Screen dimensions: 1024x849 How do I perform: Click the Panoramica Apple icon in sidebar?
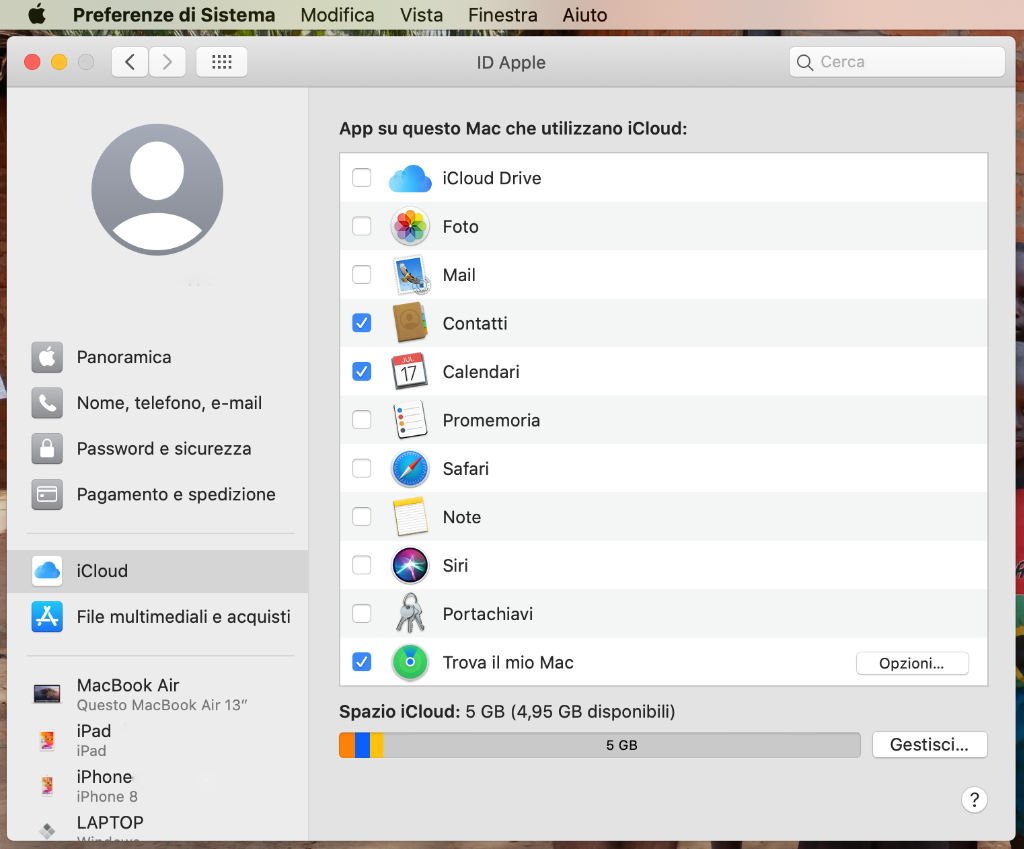click(x=47, y=357)
